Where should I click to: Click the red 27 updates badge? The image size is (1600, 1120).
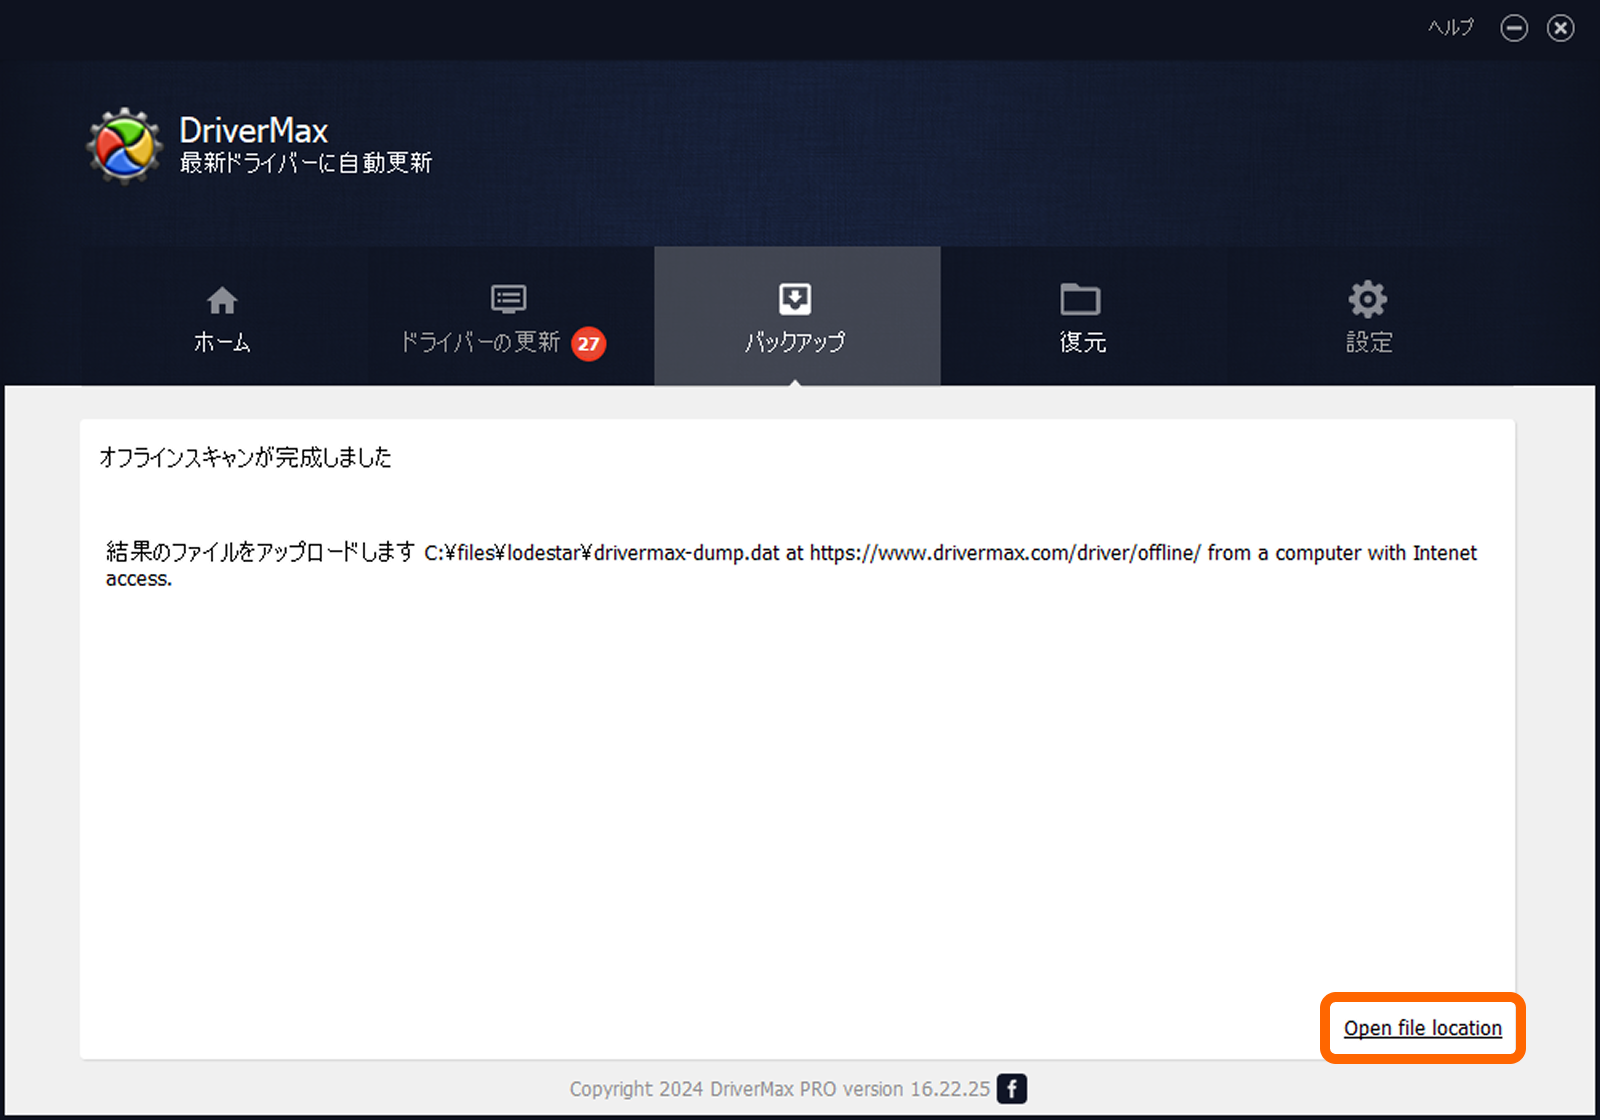[588, 344]
